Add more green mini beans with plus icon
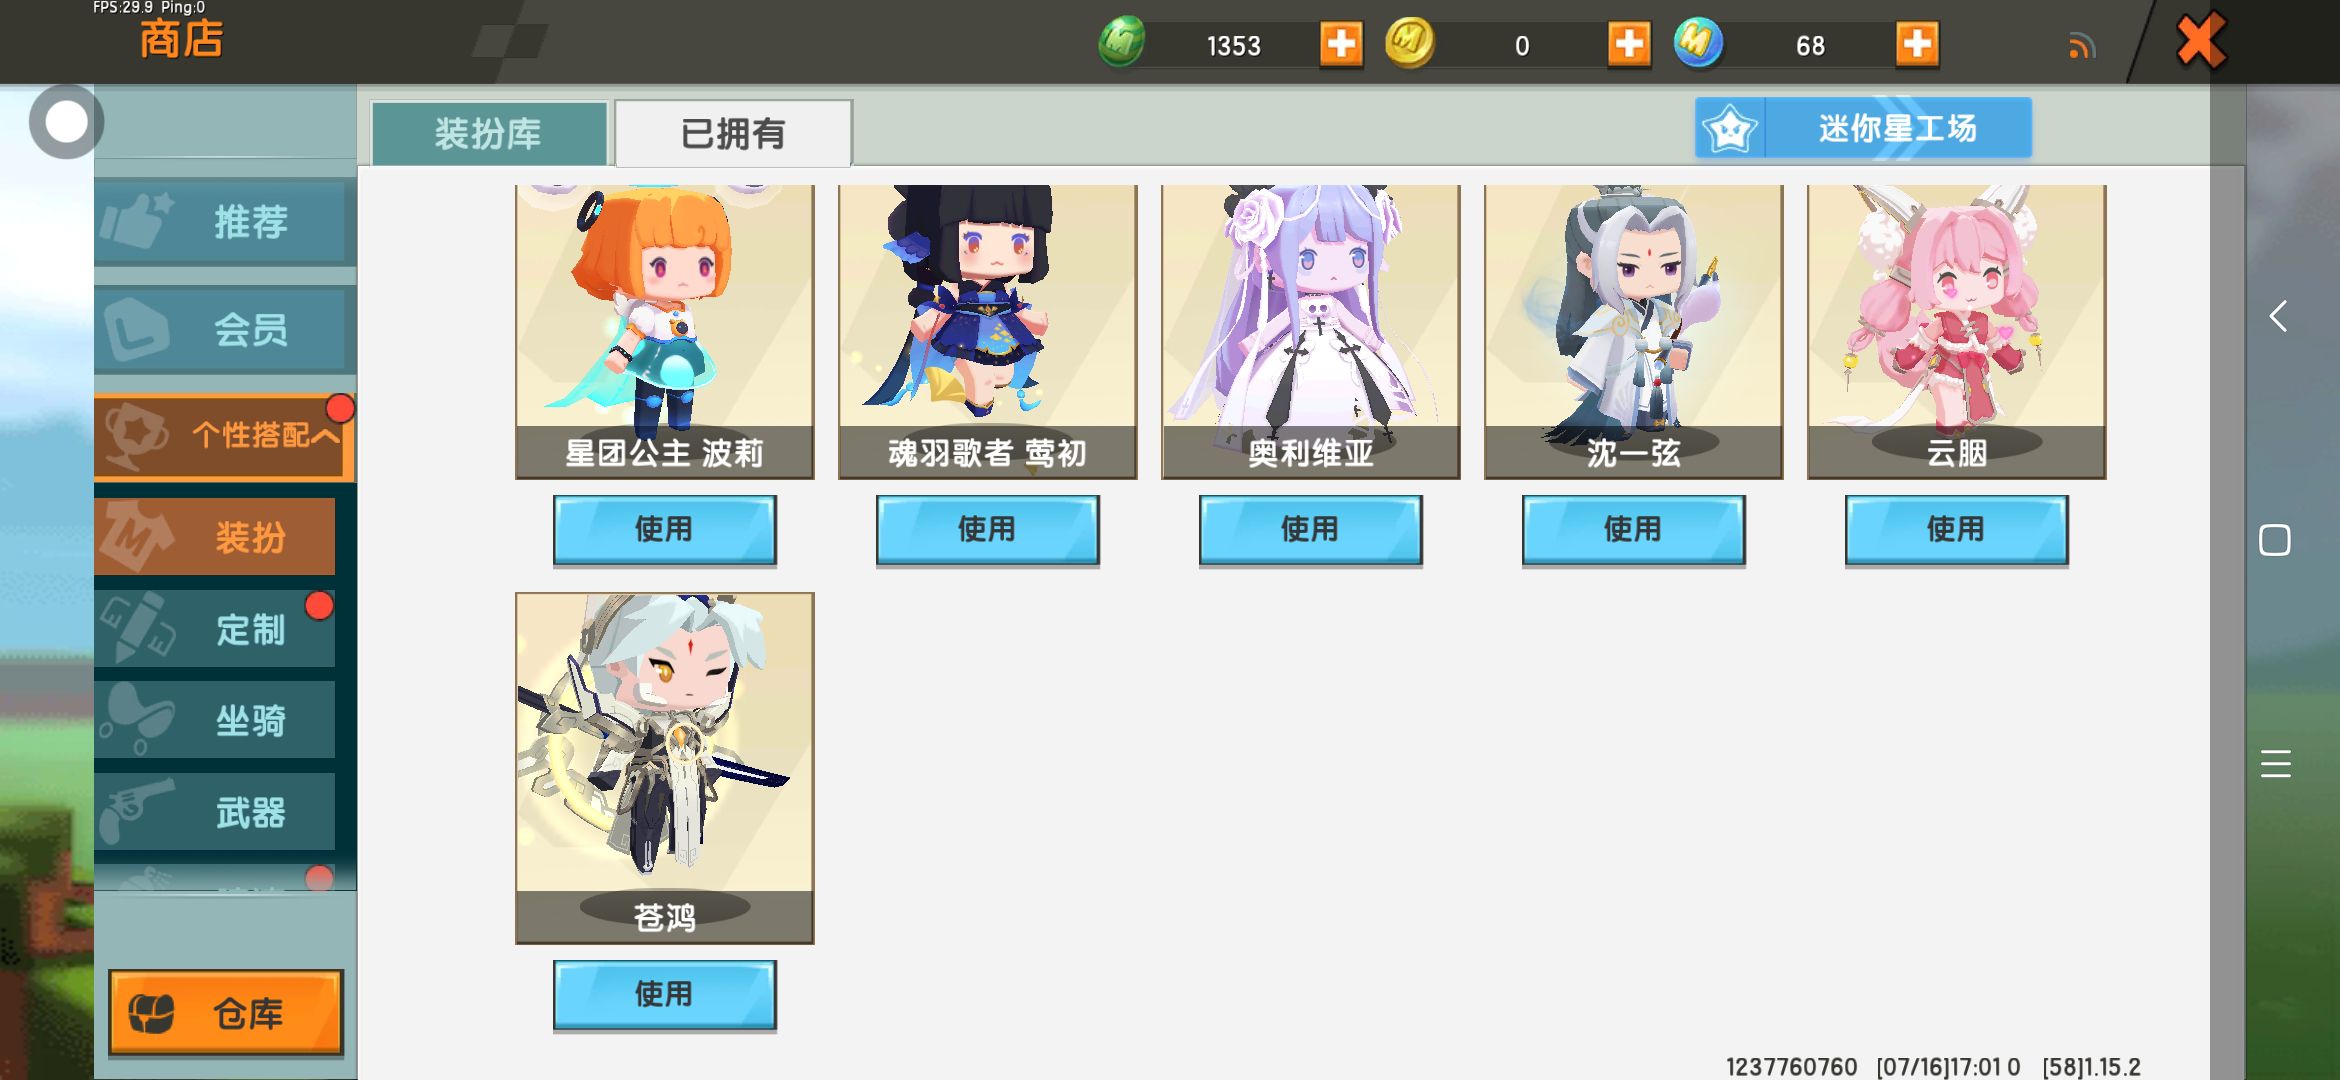The width and height of the screenshot is (2340, 1080). (x=1341, y=44)
